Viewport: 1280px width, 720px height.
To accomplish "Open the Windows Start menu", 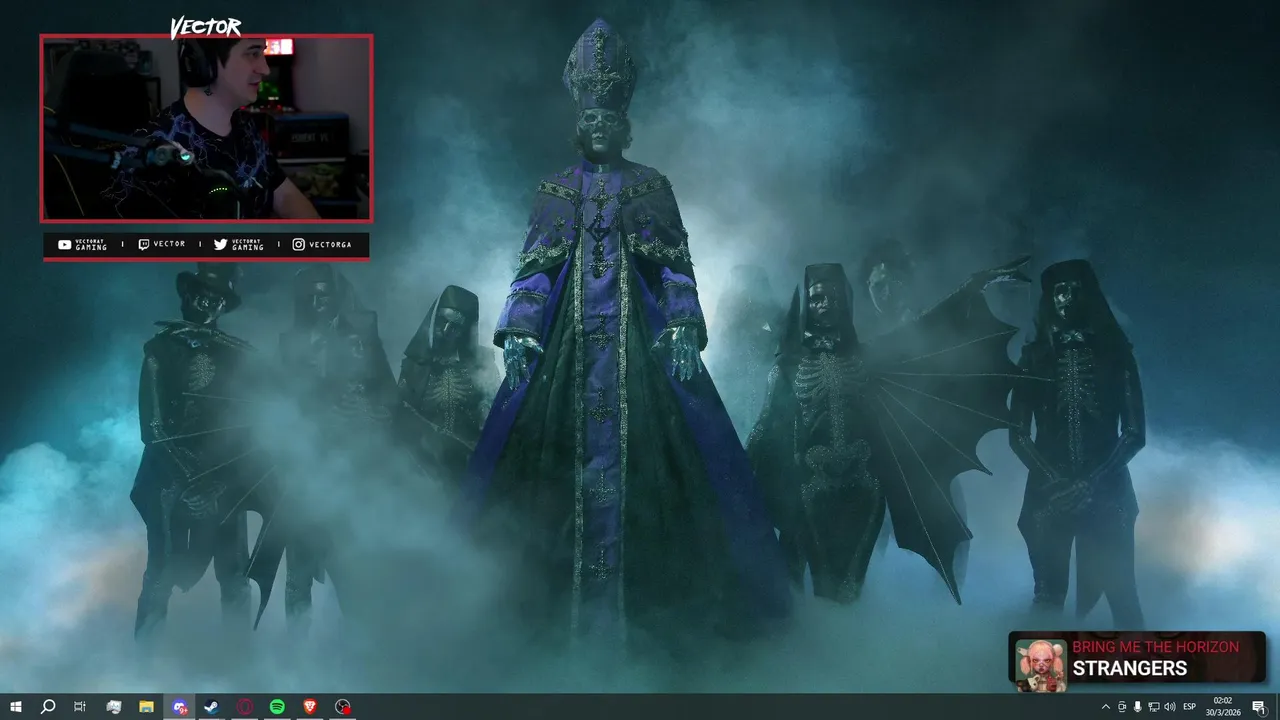I will (x=15, y=707).
